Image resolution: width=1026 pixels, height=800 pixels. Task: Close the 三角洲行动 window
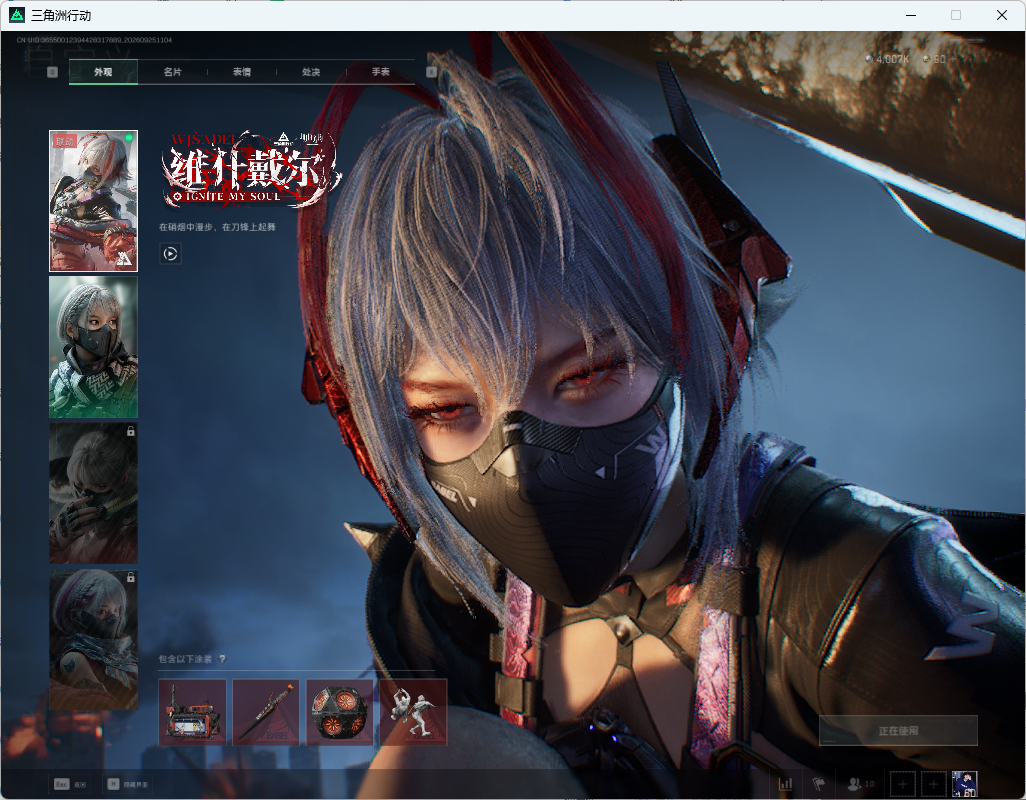pos(1002,15)
